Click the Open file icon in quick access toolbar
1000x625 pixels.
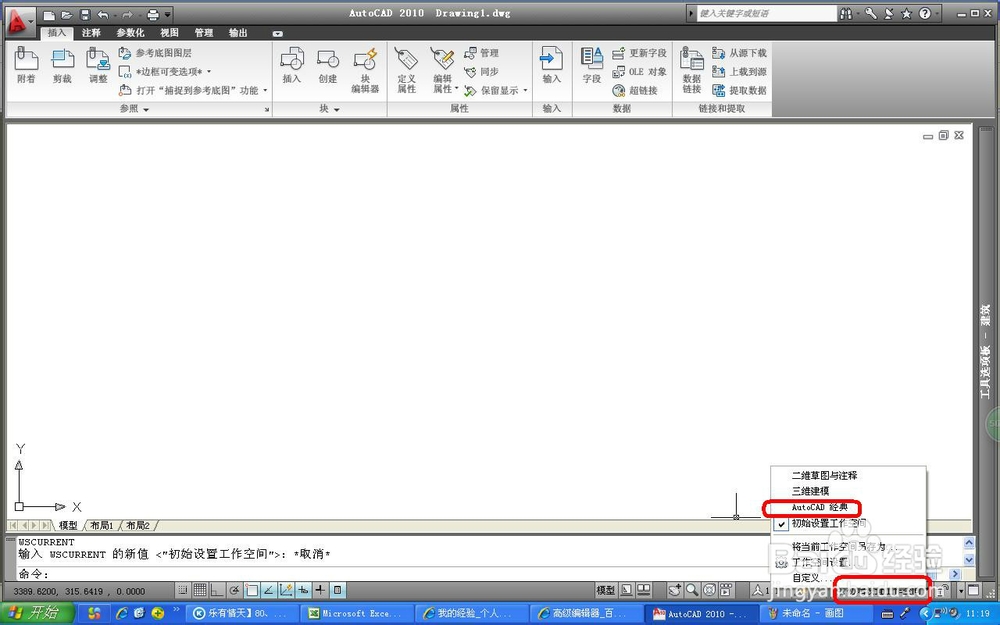[x=66, y=14]
